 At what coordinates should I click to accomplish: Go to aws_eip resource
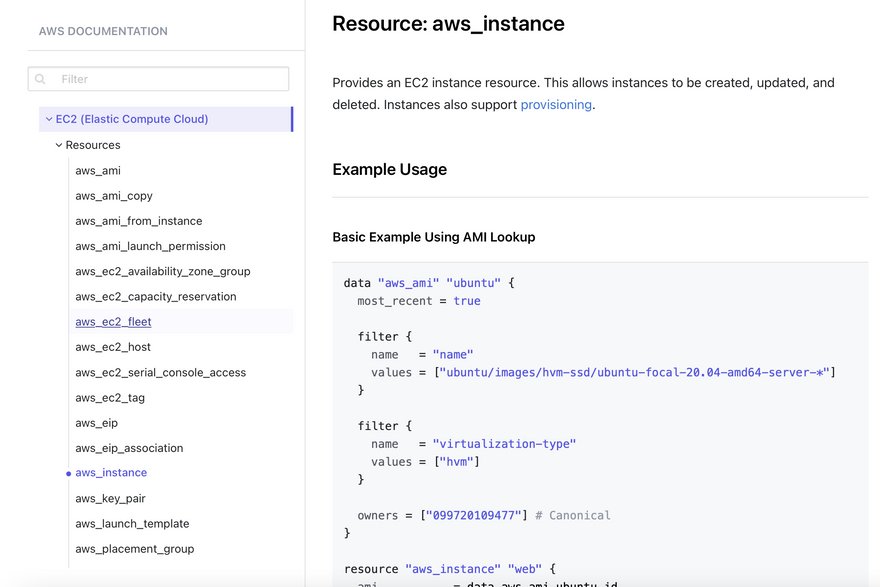click(x=96, y=423)
